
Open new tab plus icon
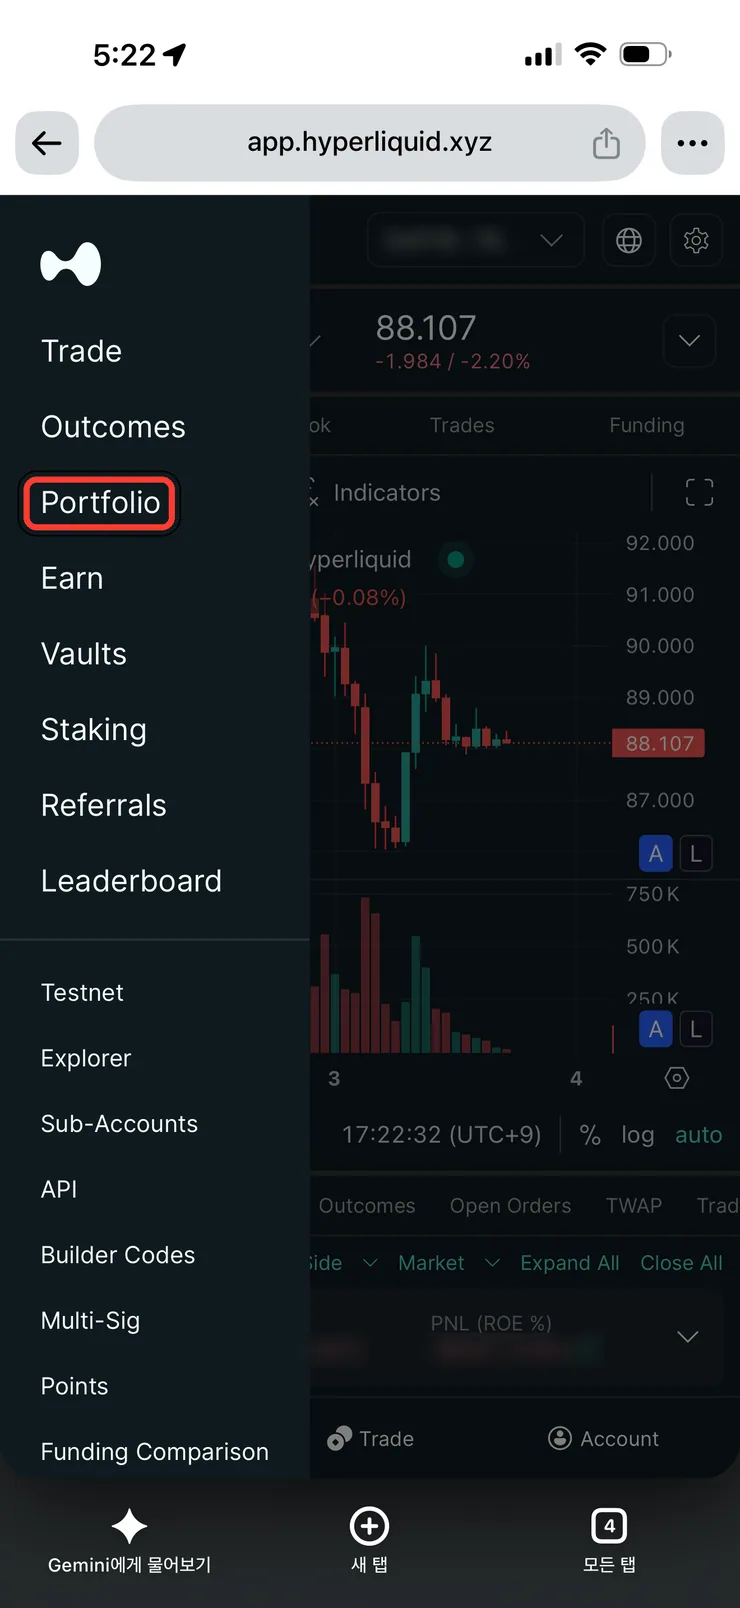tap(369, 1526)
